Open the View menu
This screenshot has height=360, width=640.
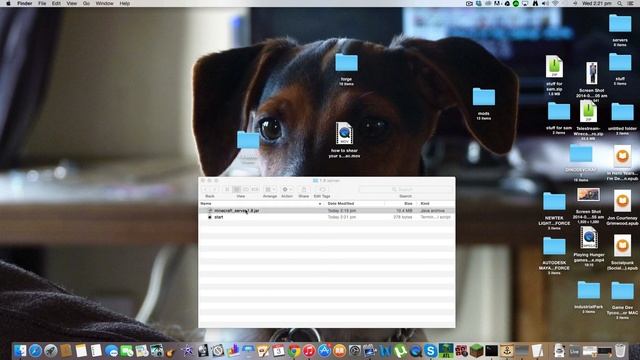(71, 3)
